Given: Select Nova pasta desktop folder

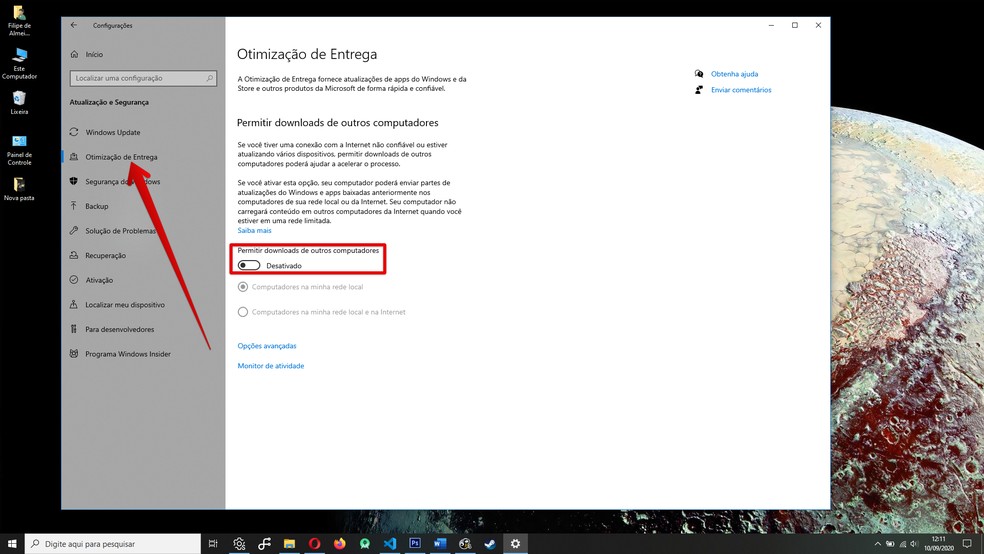Looking at the screenshot, I should pos(19,188).
